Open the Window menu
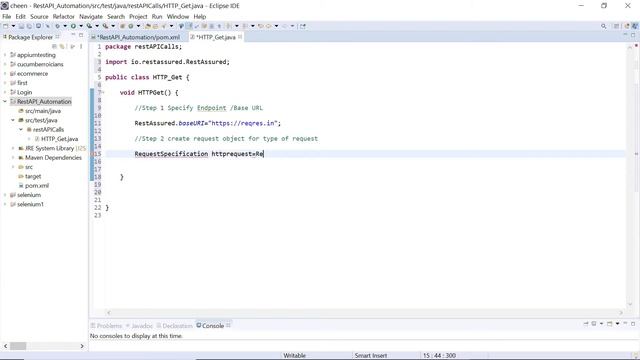 (178, 16)
